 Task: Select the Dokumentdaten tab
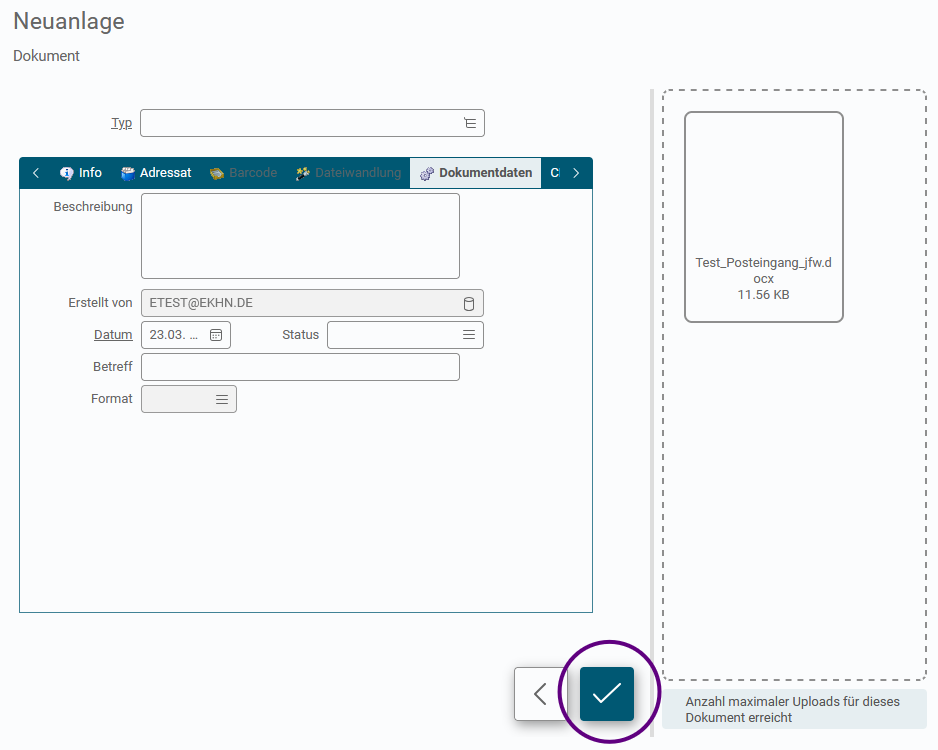coord(476,173)
